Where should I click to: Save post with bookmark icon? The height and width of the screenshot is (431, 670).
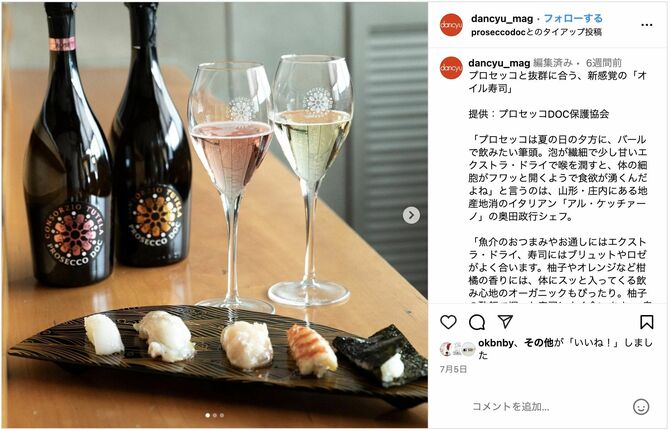[x=646, y=322]
